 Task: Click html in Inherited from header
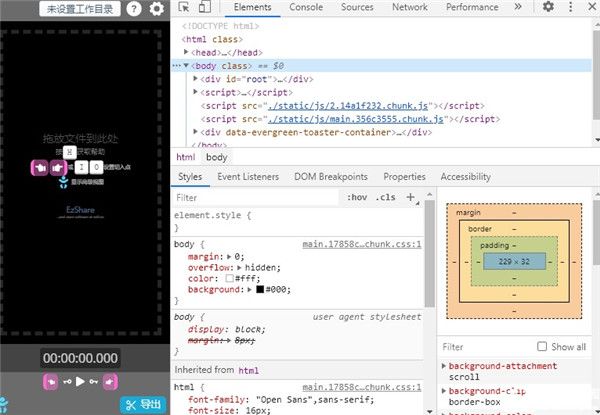tap(248, 370)
